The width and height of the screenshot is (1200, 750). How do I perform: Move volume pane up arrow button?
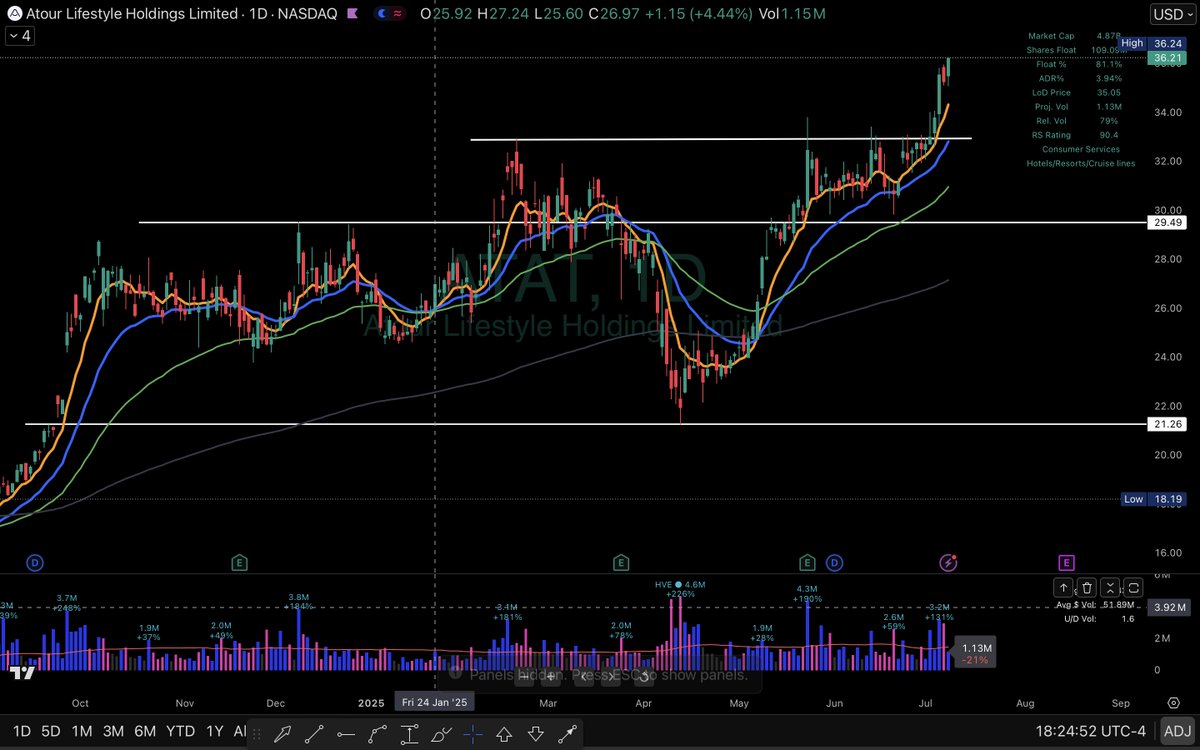[x=1063, y=587]
